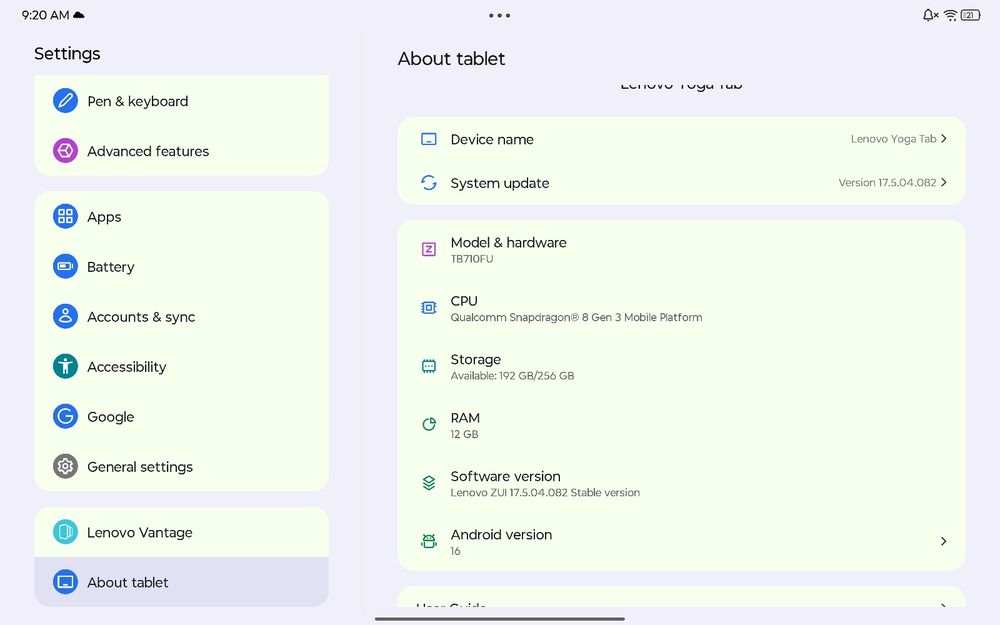Tap the 9:20 AM clock
Screen dimensions: 1000x625
click(45, 15)
